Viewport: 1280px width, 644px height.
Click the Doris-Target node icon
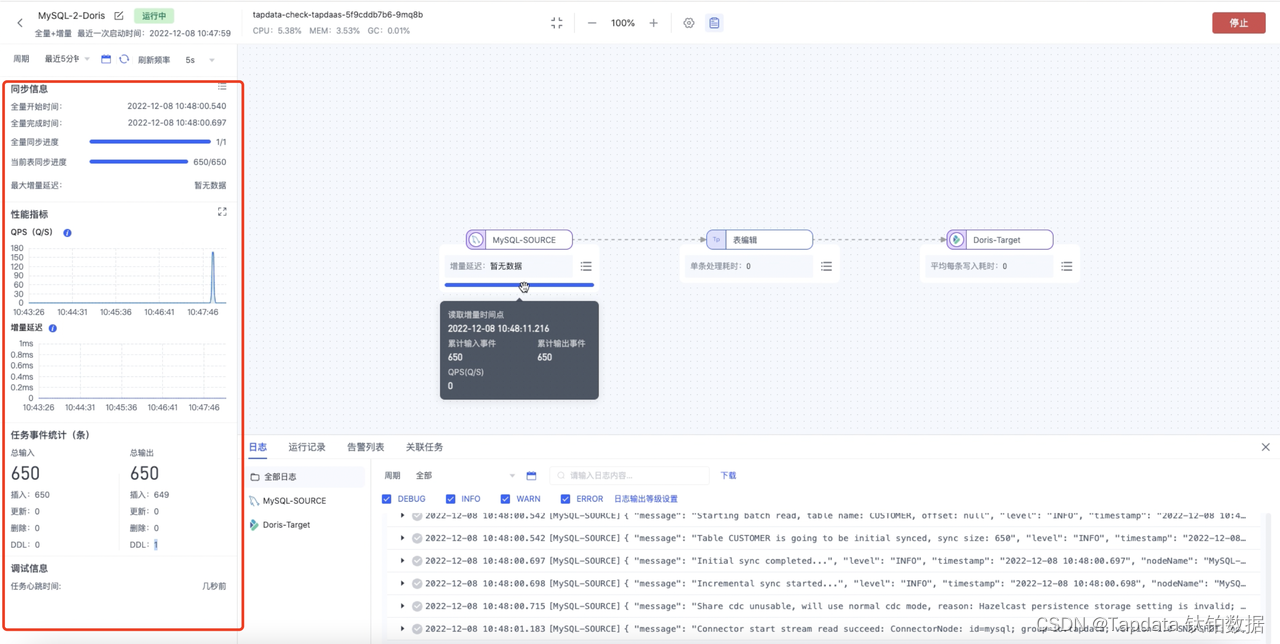click(x=956, y=240)
